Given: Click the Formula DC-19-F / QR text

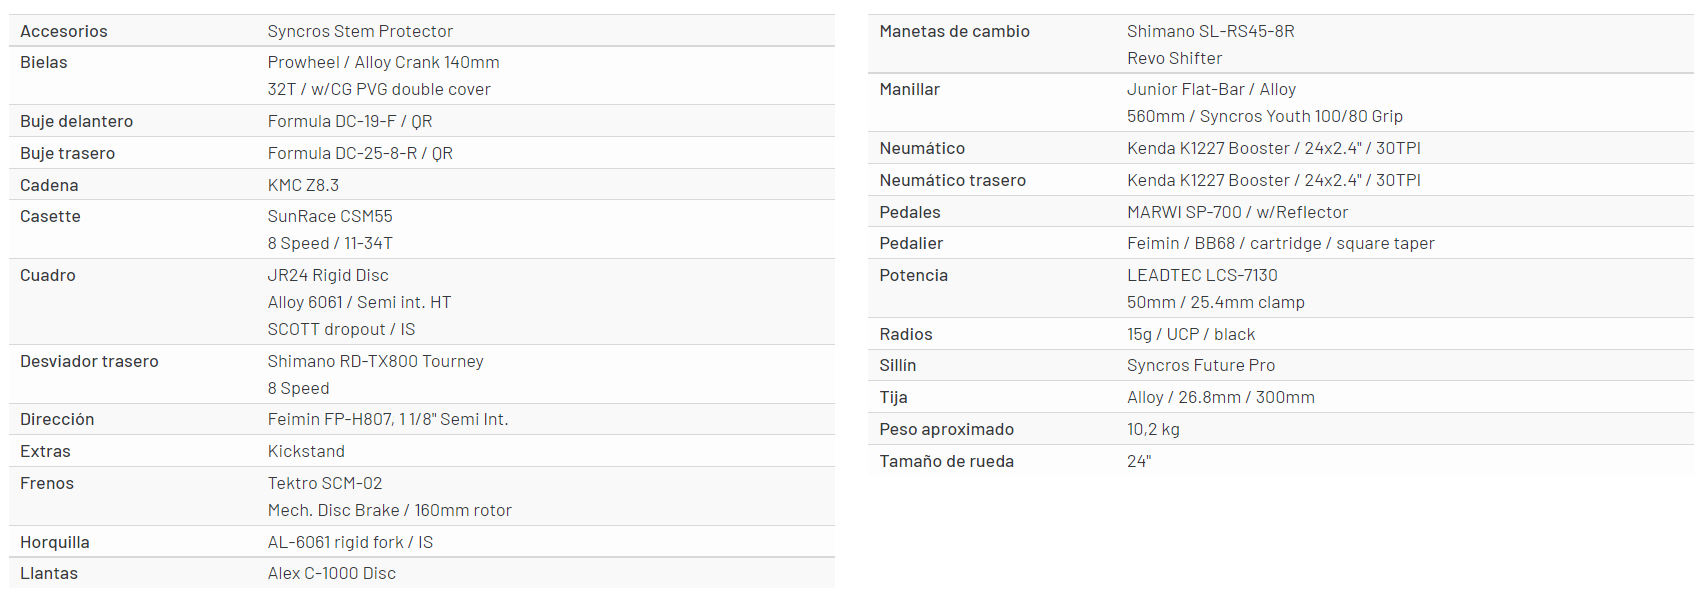Looking at the screenshot, I should 350,121.
